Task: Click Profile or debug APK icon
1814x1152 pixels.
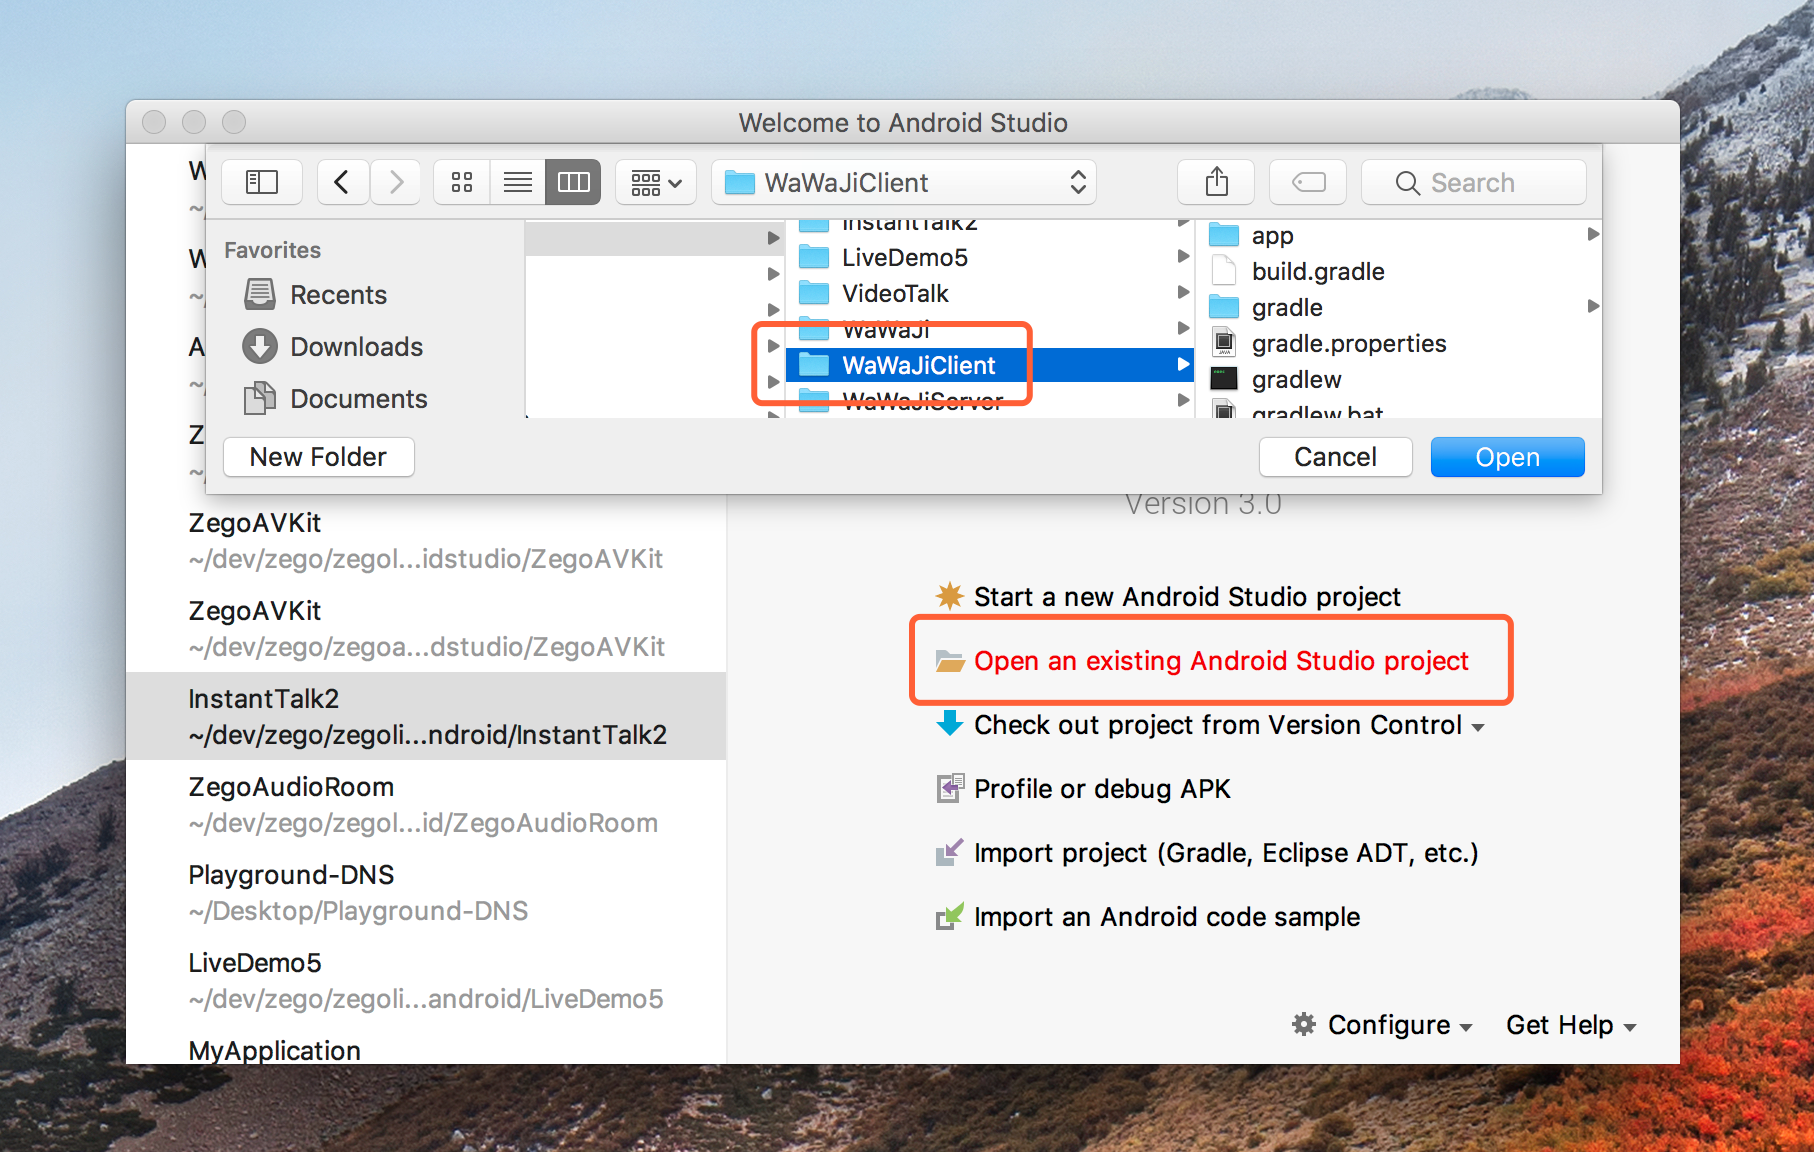Action: click(950, 789)
